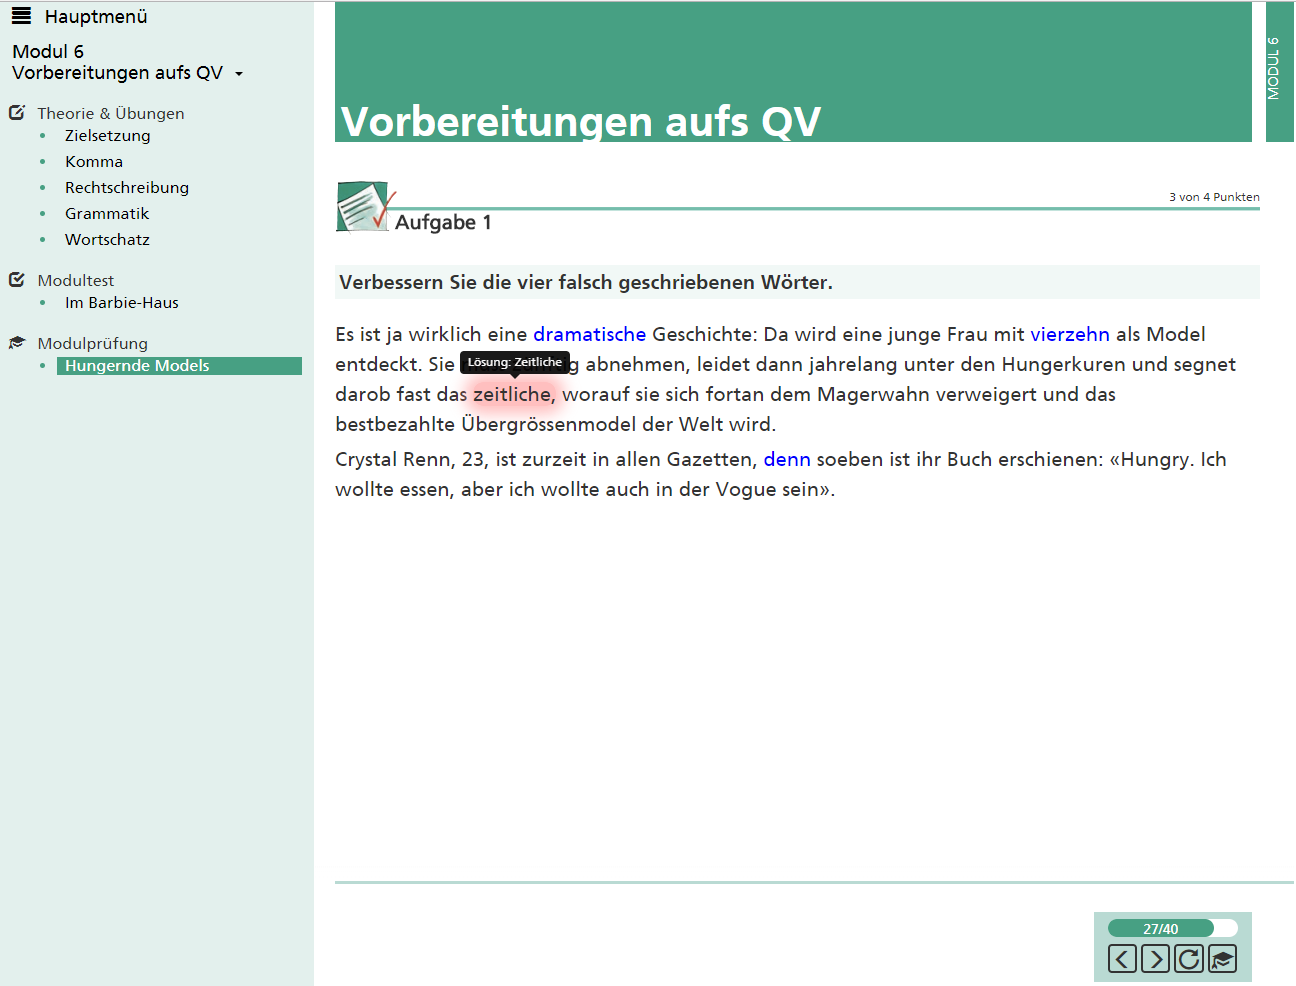Click the Aufgabe 1 checklist icon
This screenshot has height=986, width=1296.
[x=364, y=207]
